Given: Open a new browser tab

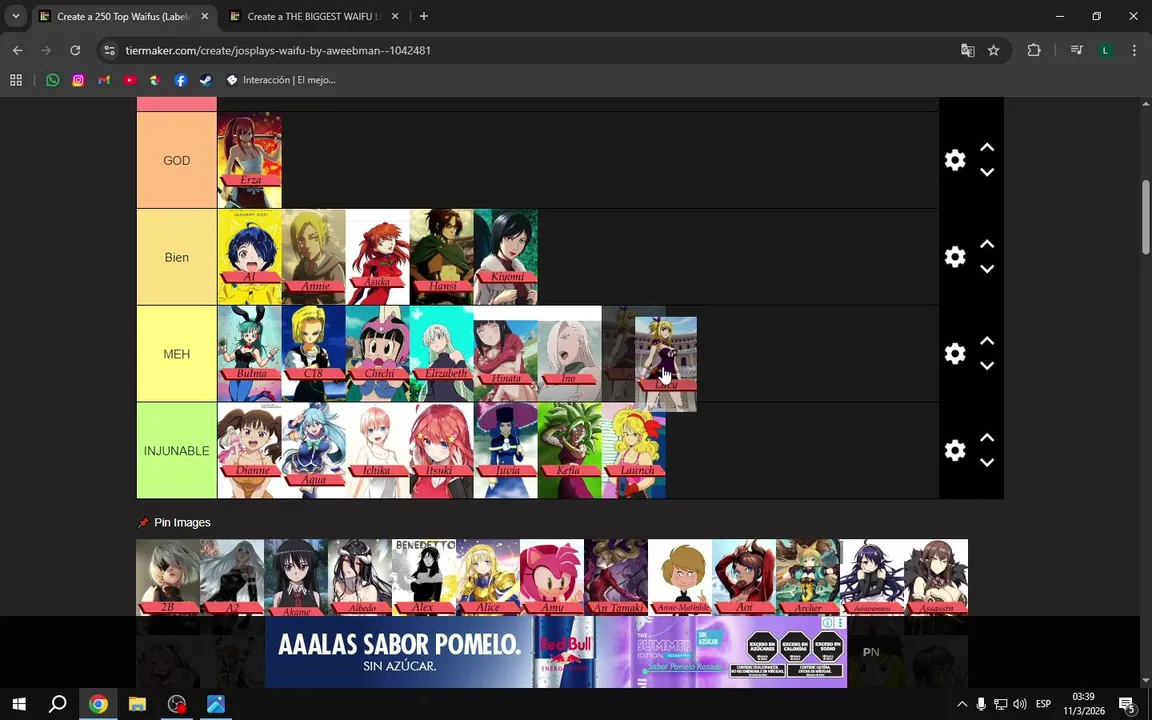Looking at the screenshot, I should (x=424, y=16).
